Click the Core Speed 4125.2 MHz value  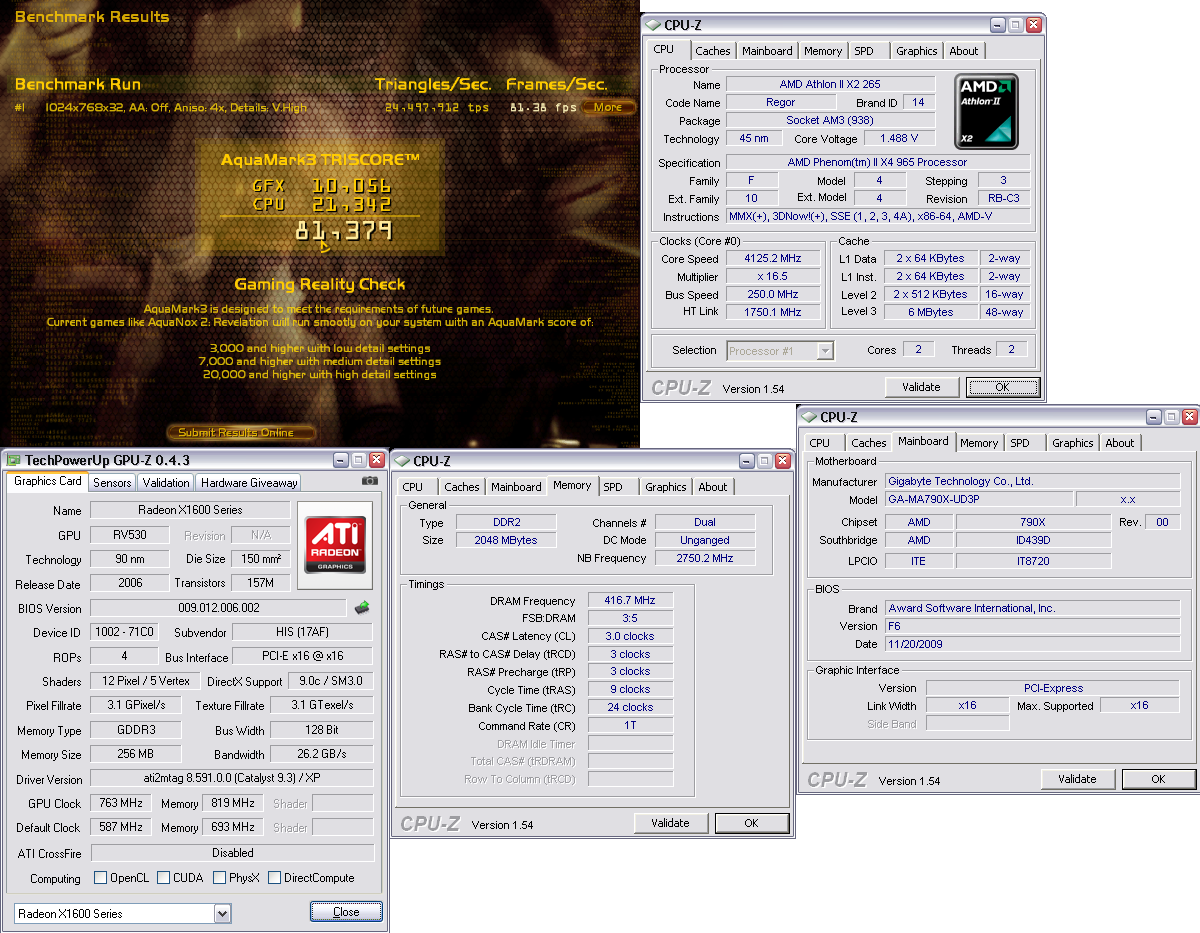click(x=773, y=259)
